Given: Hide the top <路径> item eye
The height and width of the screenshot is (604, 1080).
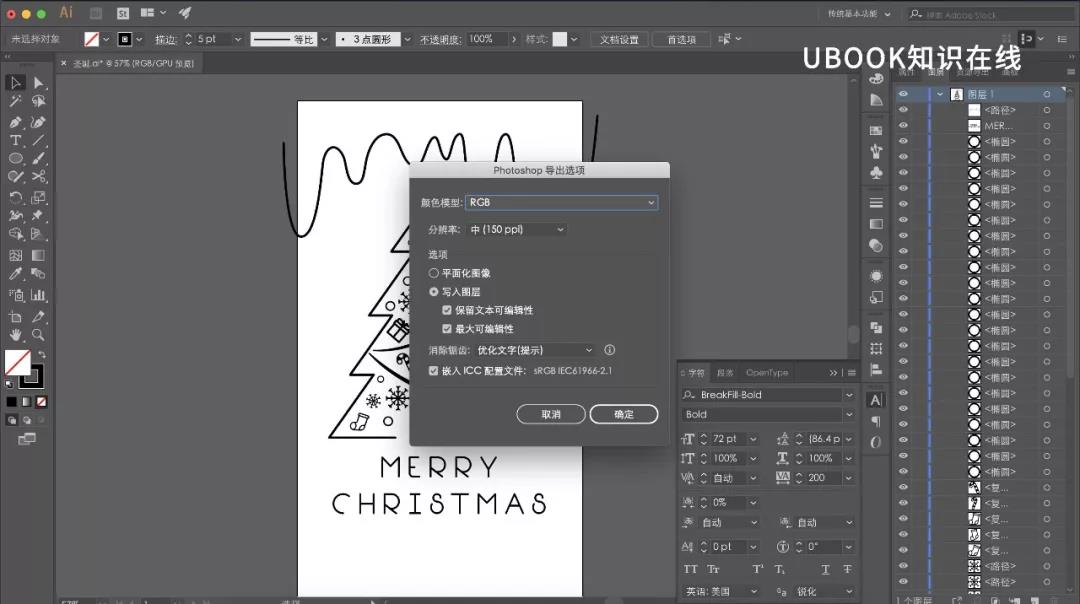Looking at the screenshot, I should [903, 110].
